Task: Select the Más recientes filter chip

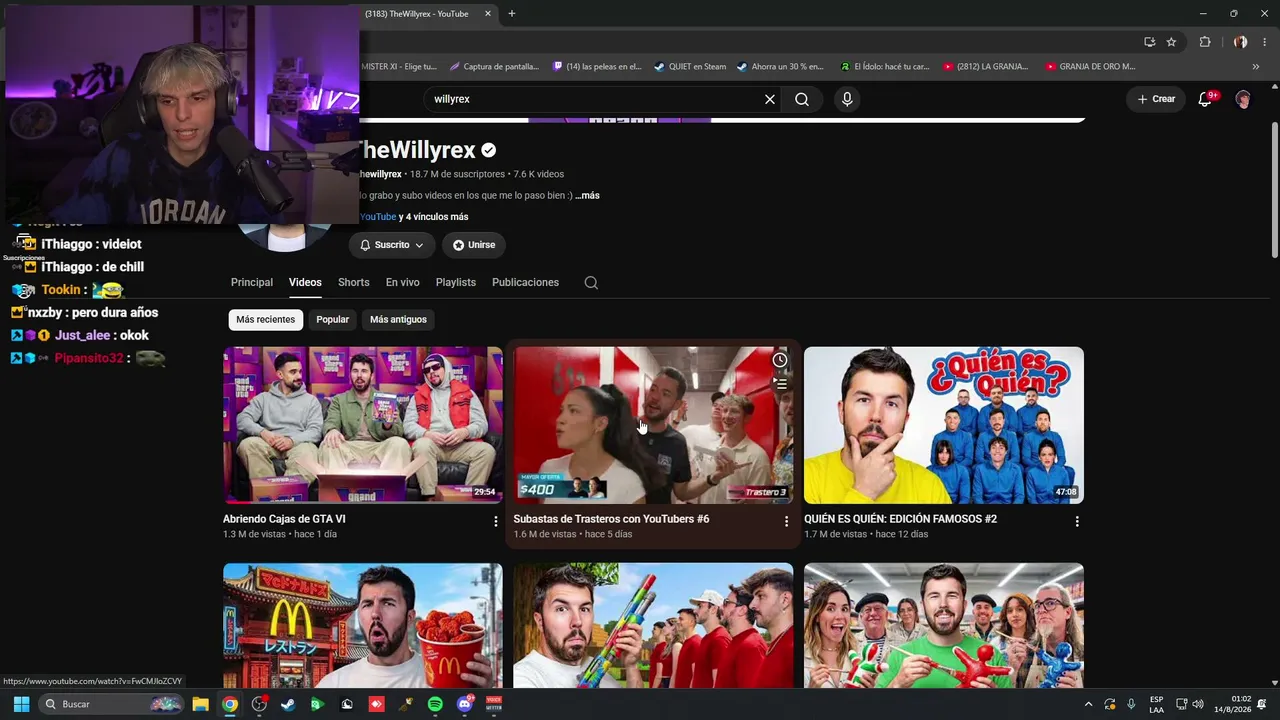Action: [266, 319]
